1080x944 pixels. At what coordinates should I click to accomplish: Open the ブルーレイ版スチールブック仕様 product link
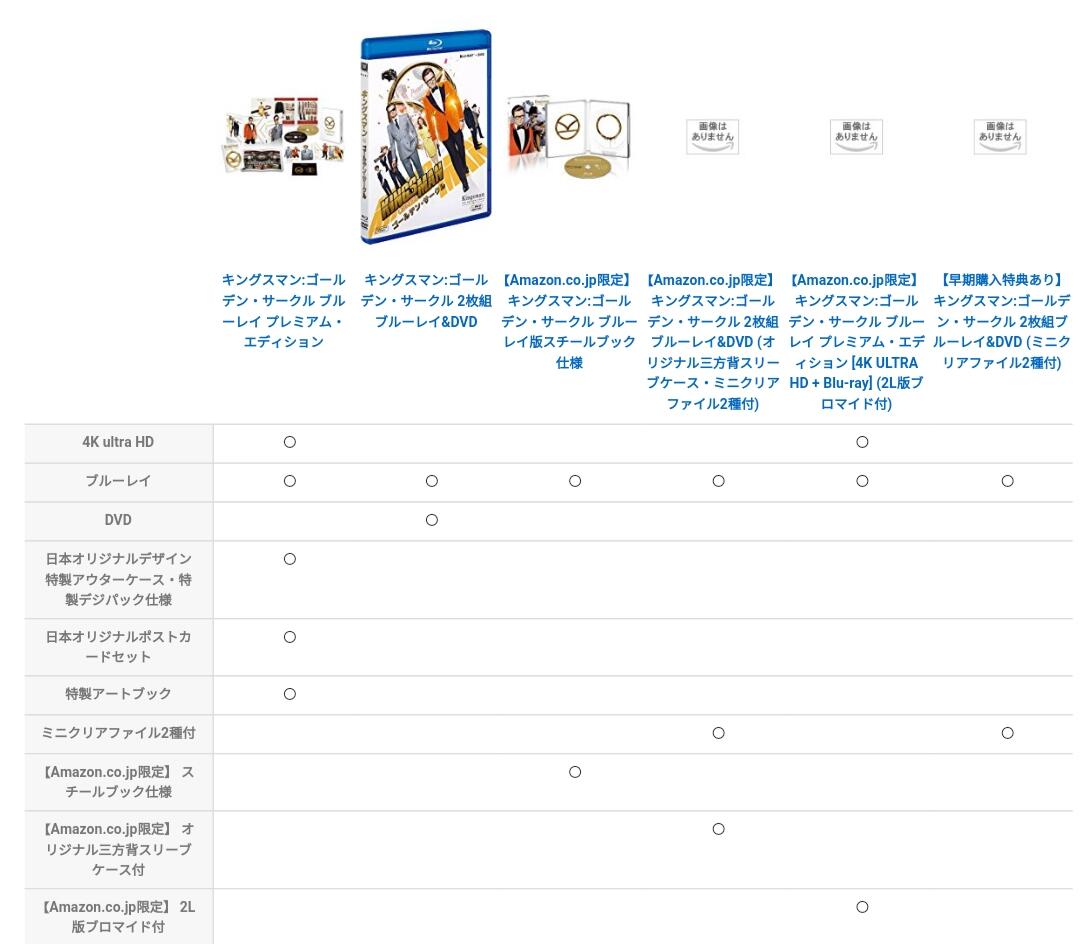pos(569,321)
